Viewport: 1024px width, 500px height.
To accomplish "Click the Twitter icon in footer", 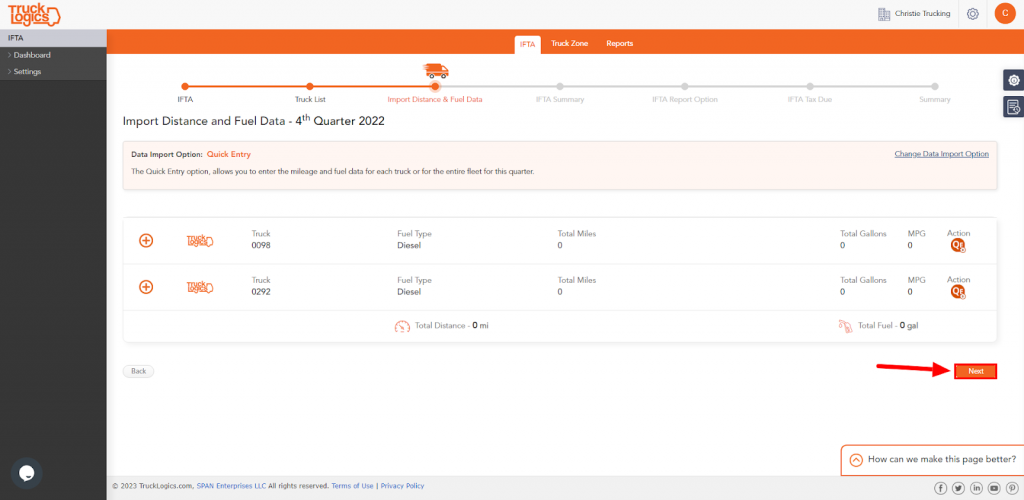I will (x=959, y=488).
